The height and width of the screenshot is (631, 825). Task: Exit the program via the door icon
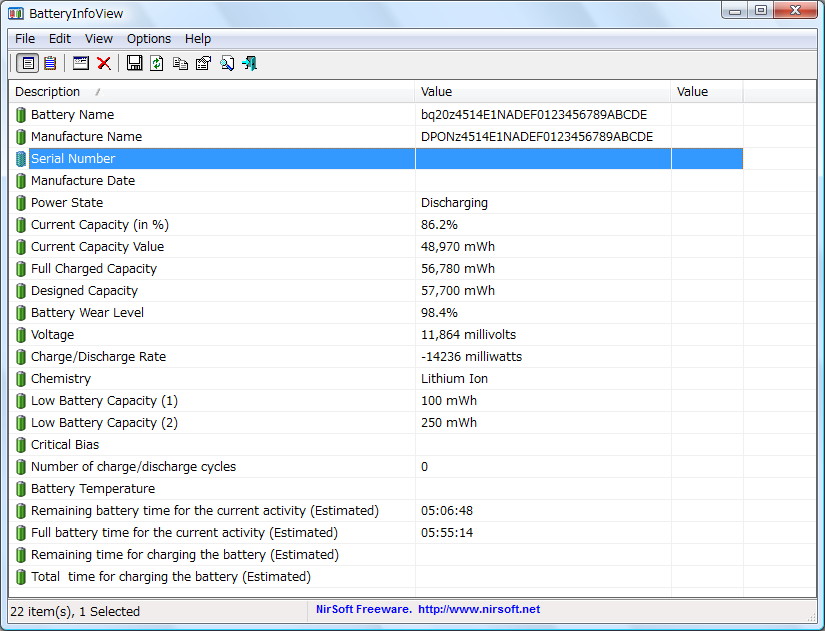248,62
